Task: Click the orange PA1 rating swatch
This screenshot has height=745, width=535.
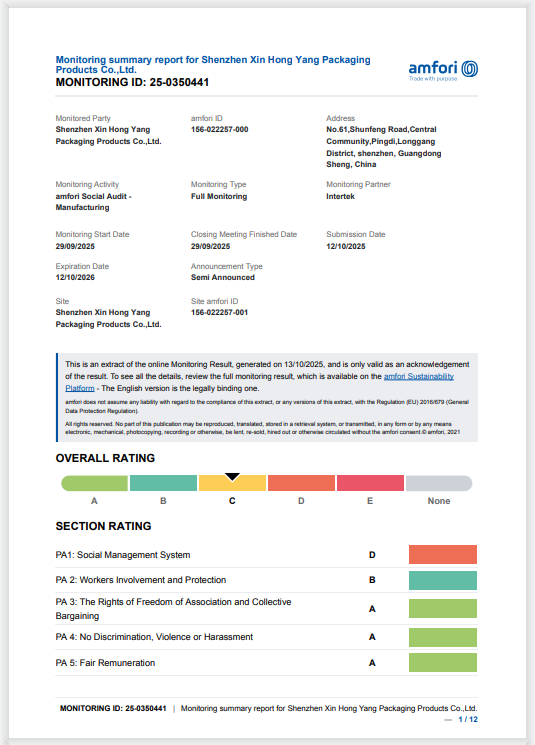Action: [x=443, y=554]
